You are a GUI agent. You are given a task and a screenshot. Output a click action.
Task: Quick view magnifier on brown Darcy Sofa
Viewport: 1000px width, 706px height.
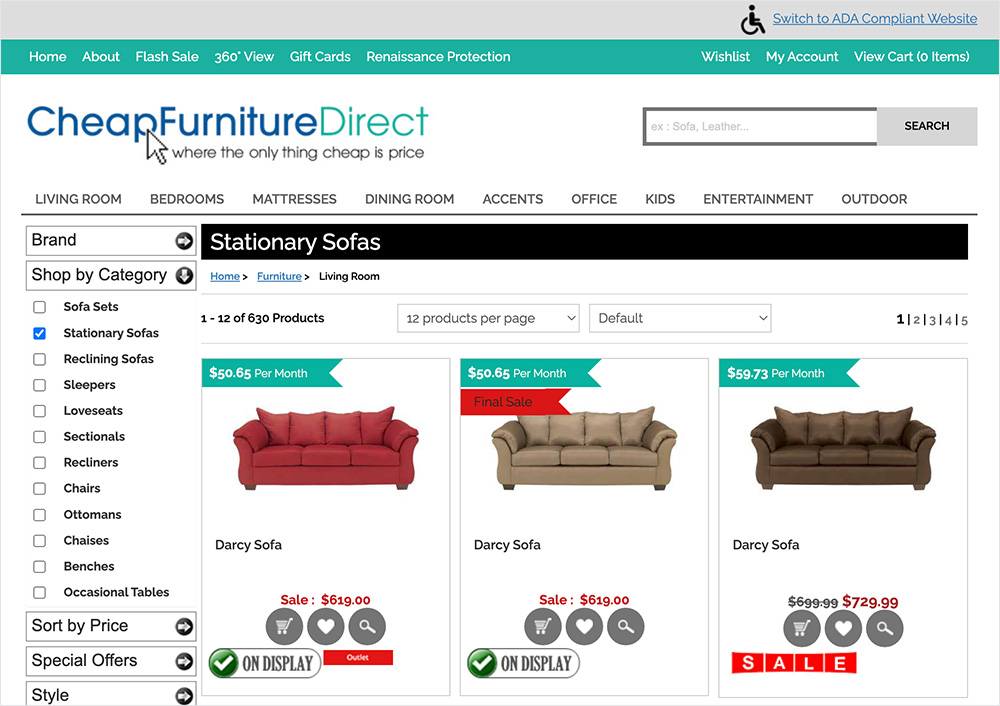tap(885, 628)
